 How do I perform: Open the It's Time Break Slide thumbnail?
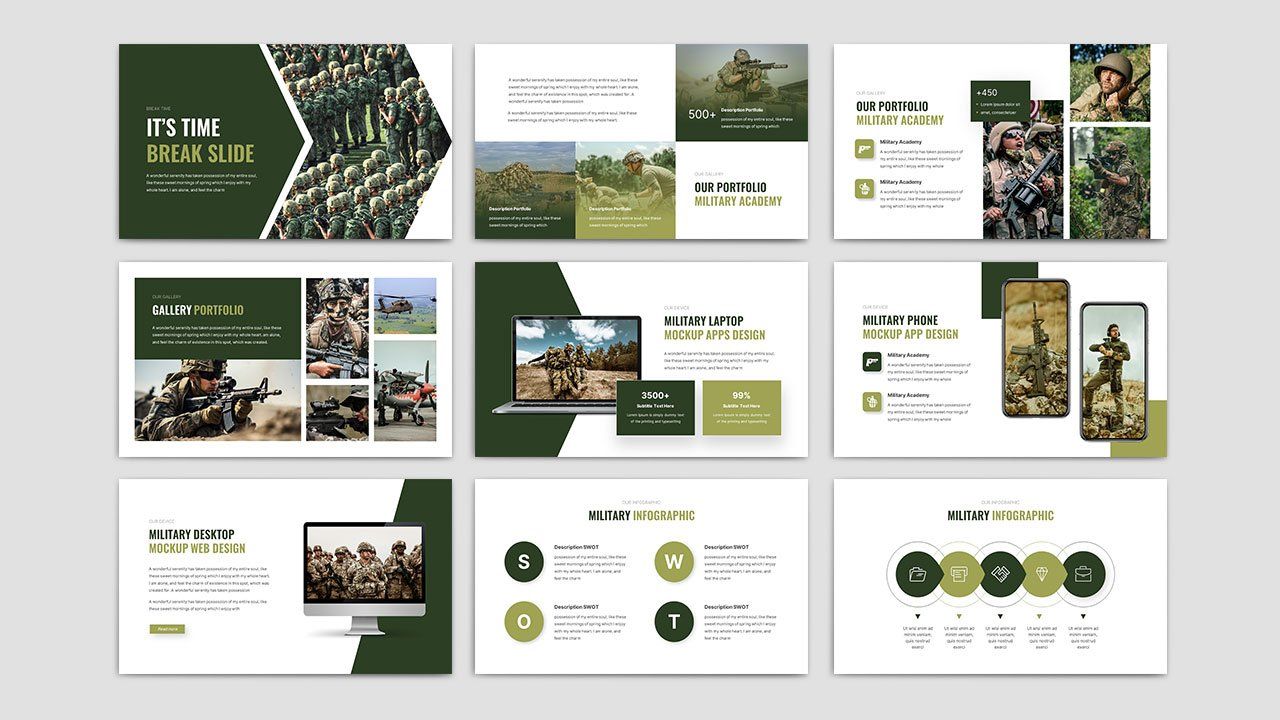285,141
